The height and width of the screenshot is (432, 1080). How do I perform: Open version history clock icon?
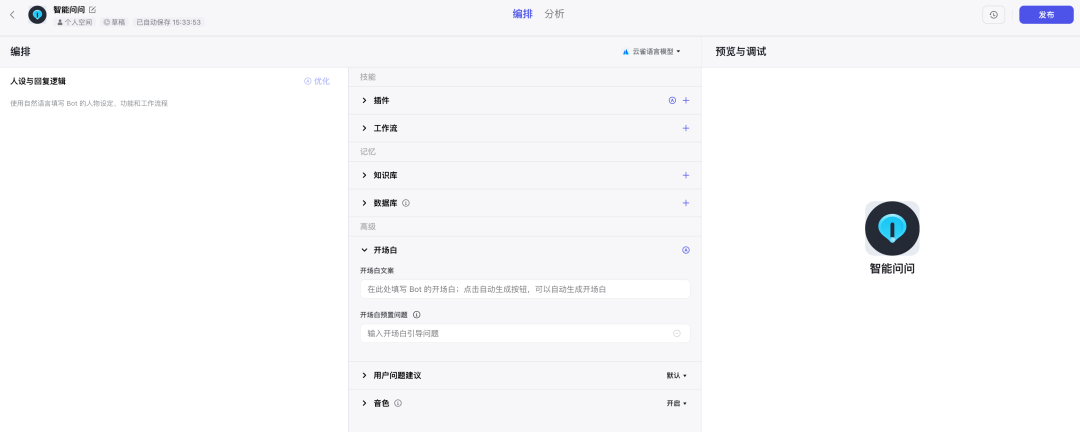tap(993, 14)
